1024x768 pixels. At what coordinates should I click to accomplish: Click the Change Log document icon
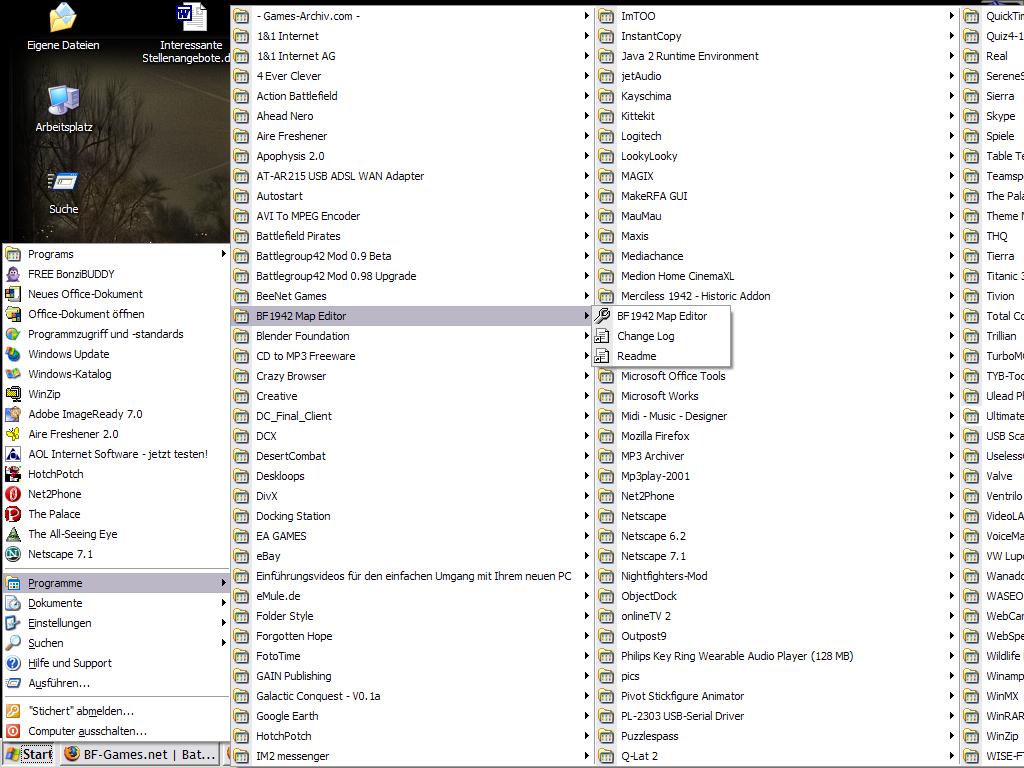click(x=602, y=336)
